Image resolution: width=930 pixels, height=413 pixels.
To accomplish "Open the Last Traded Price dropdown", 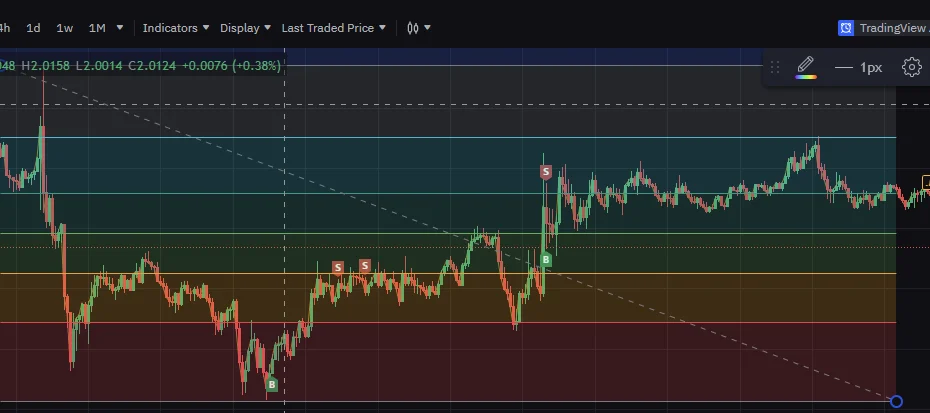I will pos(333,28).
